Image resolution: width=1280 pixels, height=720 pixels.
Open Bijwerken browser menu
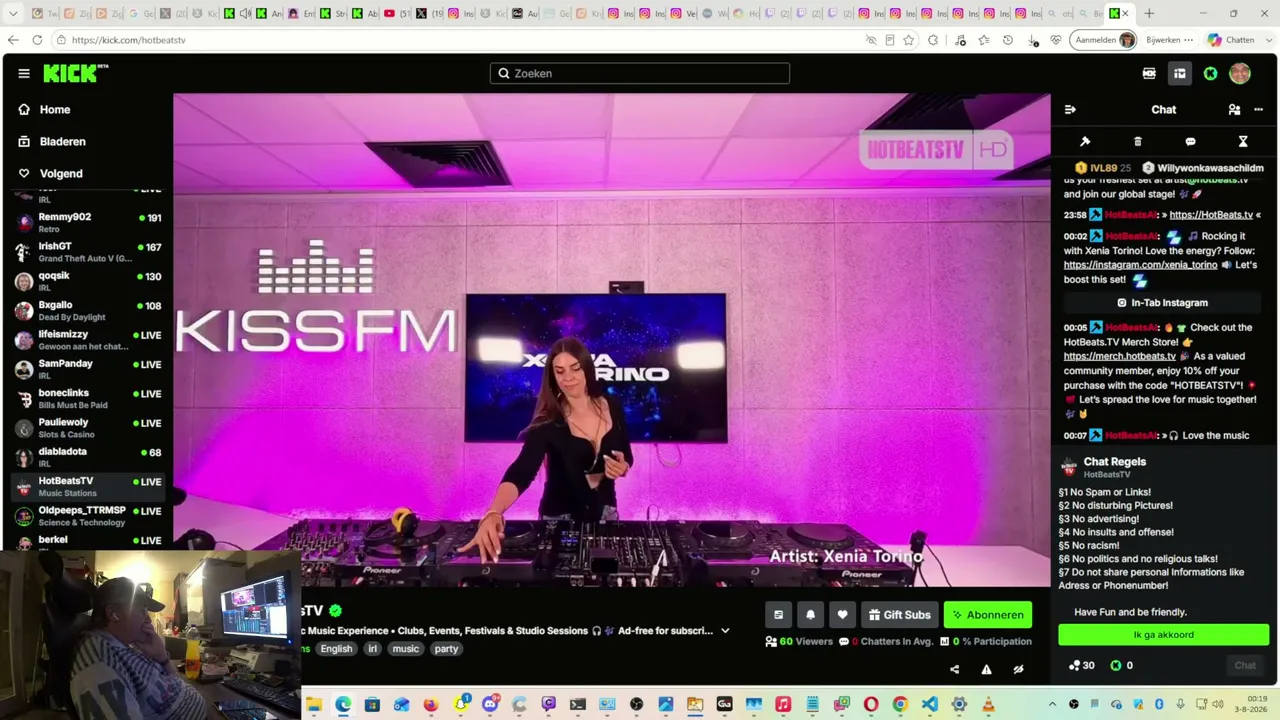(x=1170, y=40)
